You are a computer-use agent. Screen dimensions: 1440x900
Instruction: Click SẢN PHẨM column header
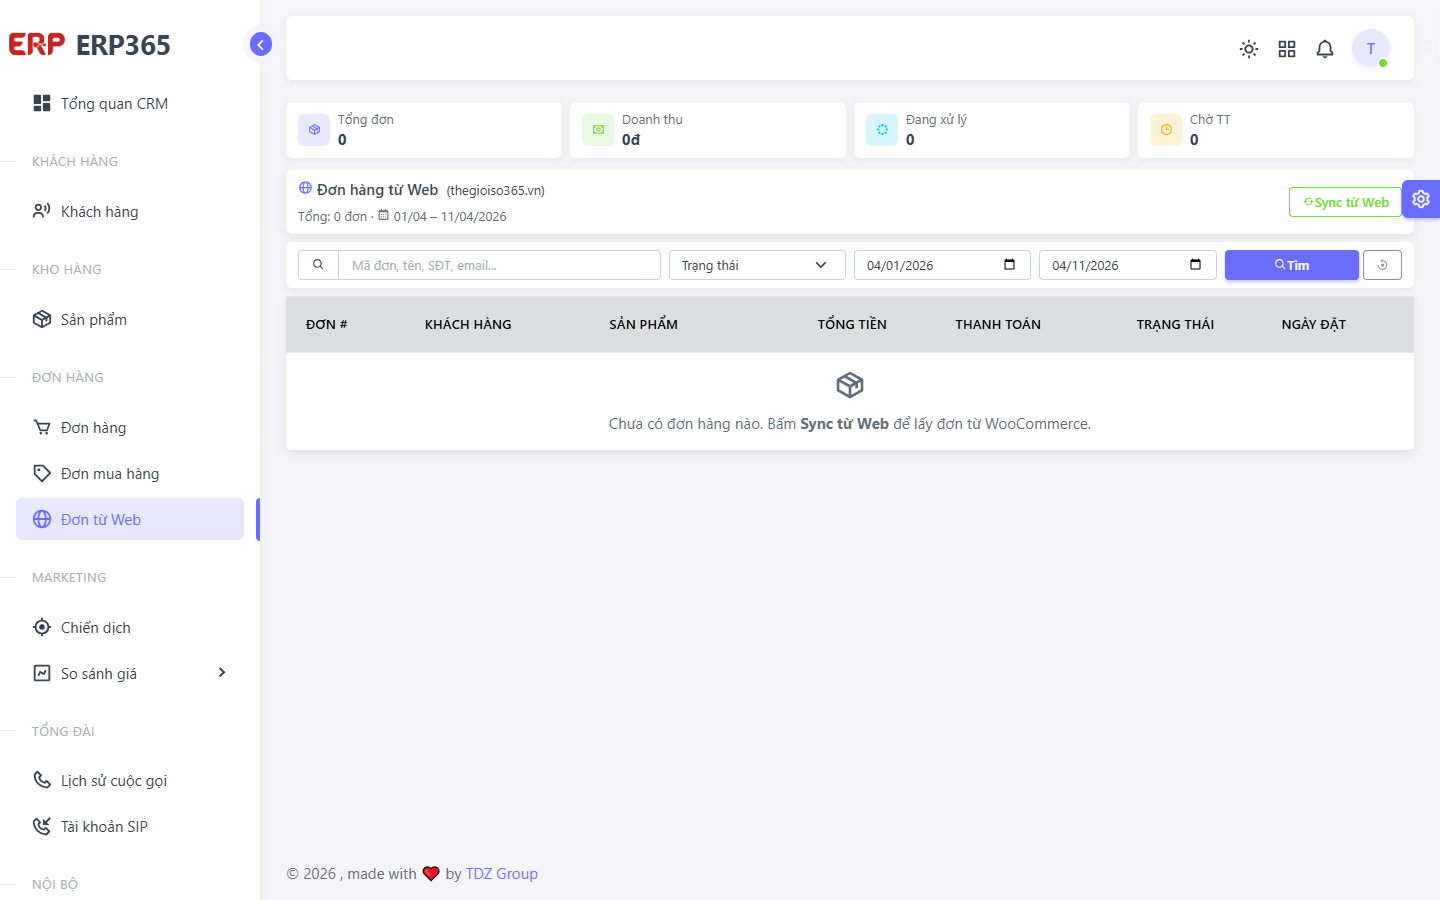point(643,324)
